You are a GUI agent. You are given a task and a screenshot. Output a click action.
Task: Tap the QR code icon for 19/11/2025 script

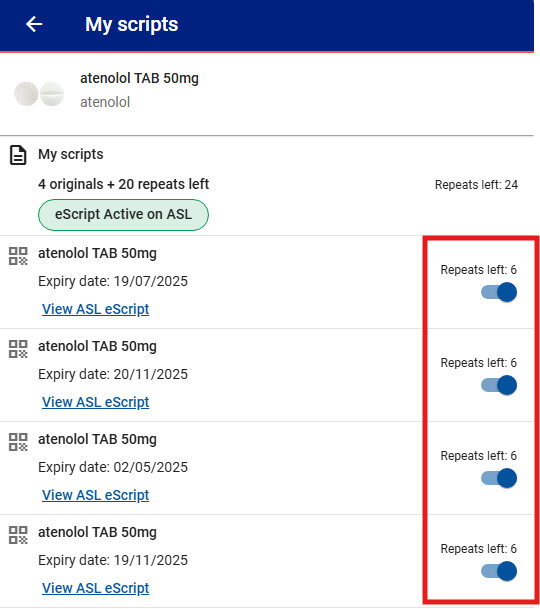pos(18,535)
